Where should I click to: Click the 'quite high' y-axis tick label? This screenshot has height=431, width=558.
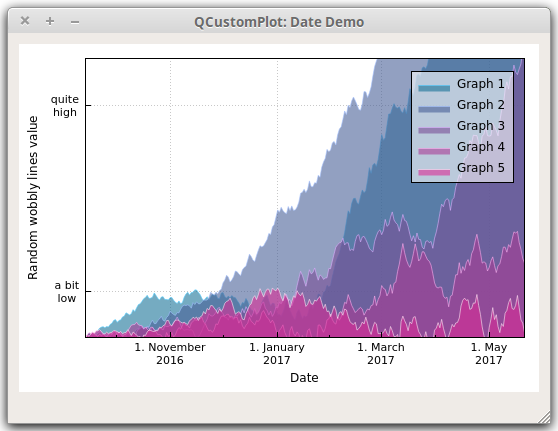click(64, 106)
